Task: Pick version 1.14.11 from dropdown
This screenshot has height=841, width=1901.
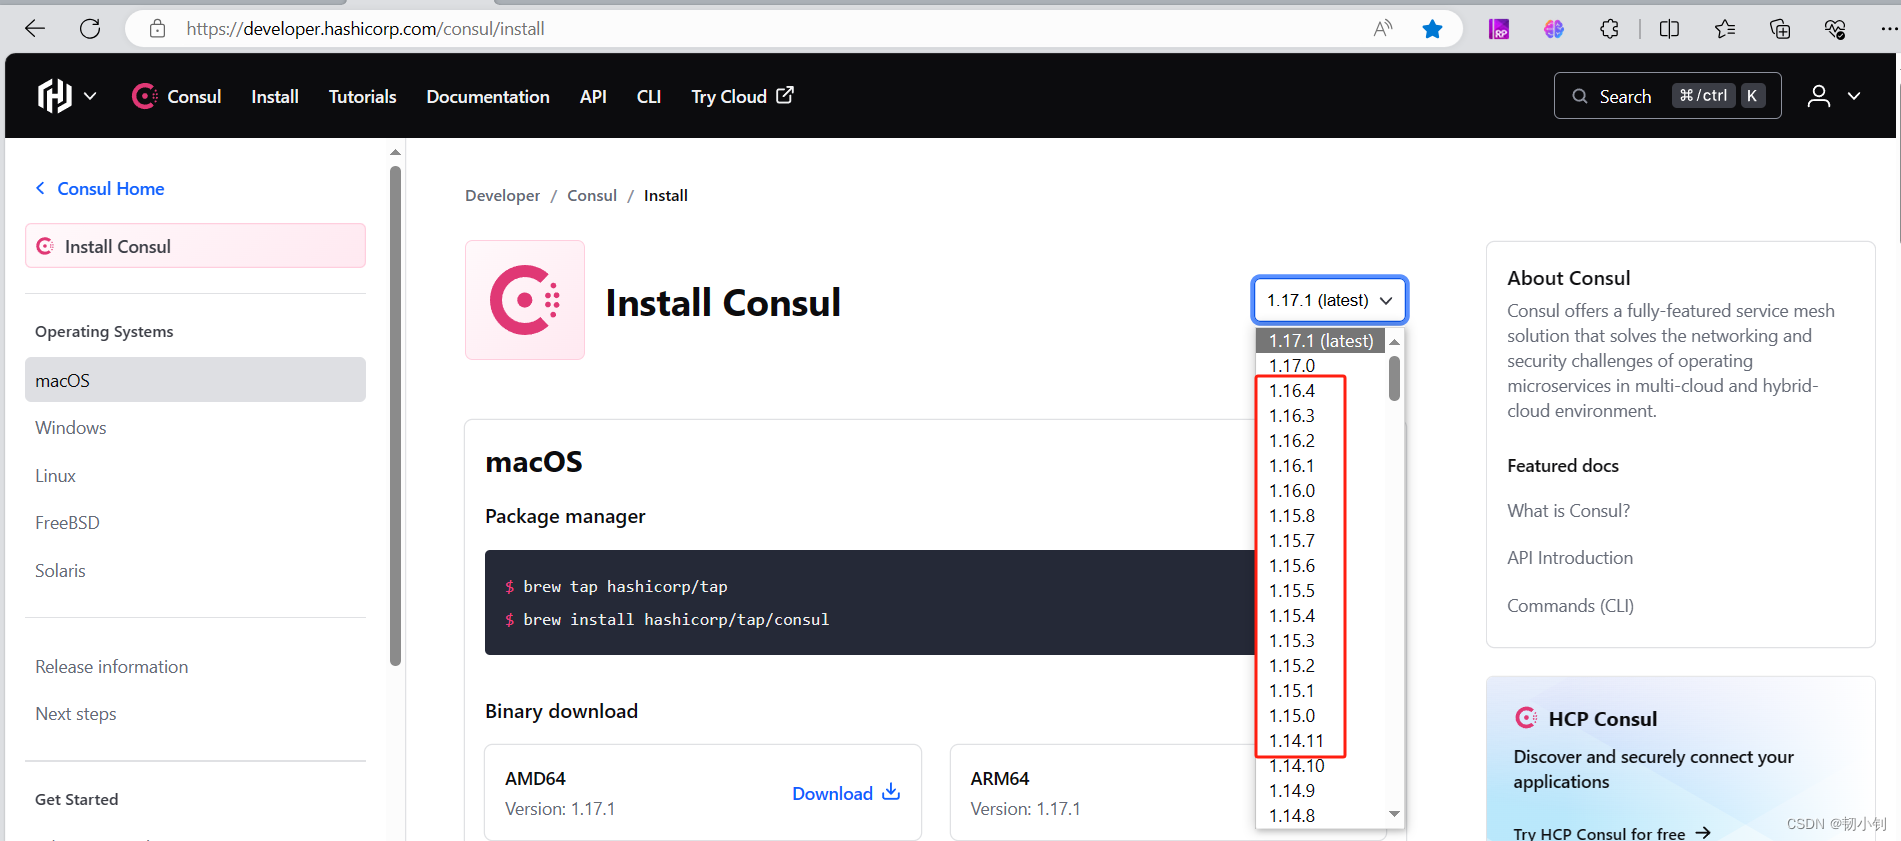Action: click(x=1321, y=741)
